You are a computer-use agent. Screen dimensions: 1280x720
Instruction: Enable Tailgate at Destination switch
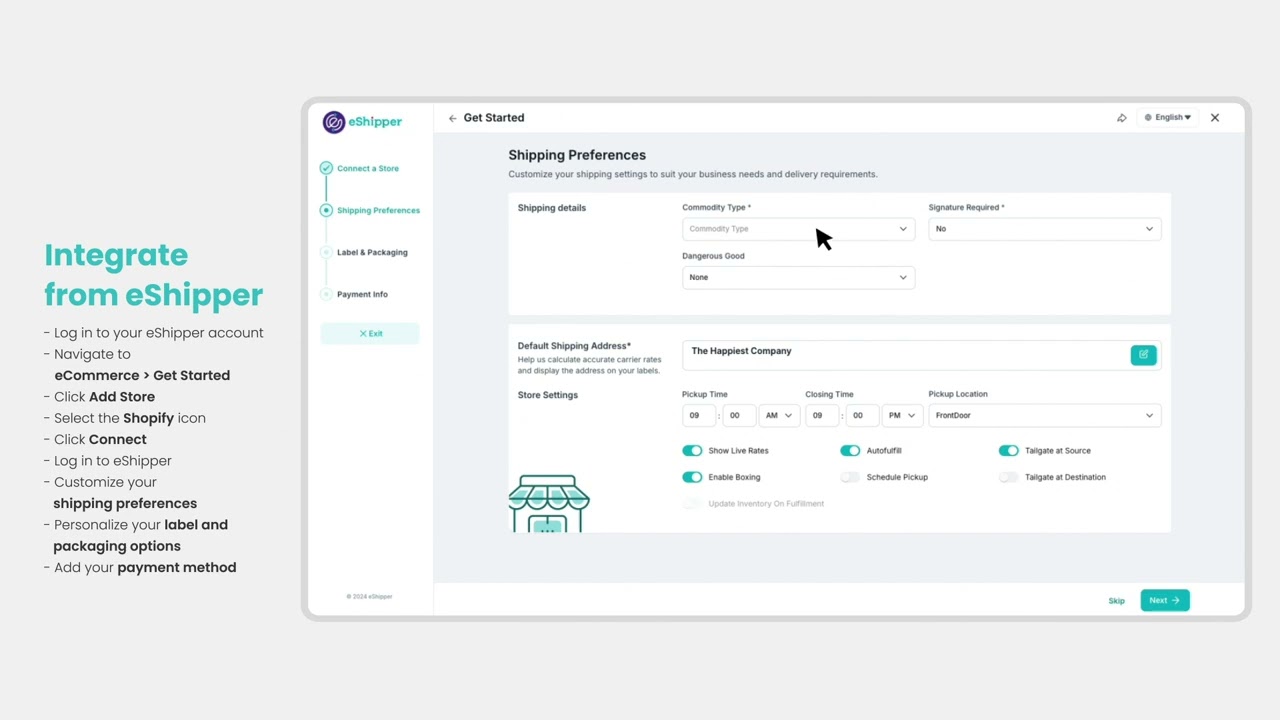(x=1008, y=477)
